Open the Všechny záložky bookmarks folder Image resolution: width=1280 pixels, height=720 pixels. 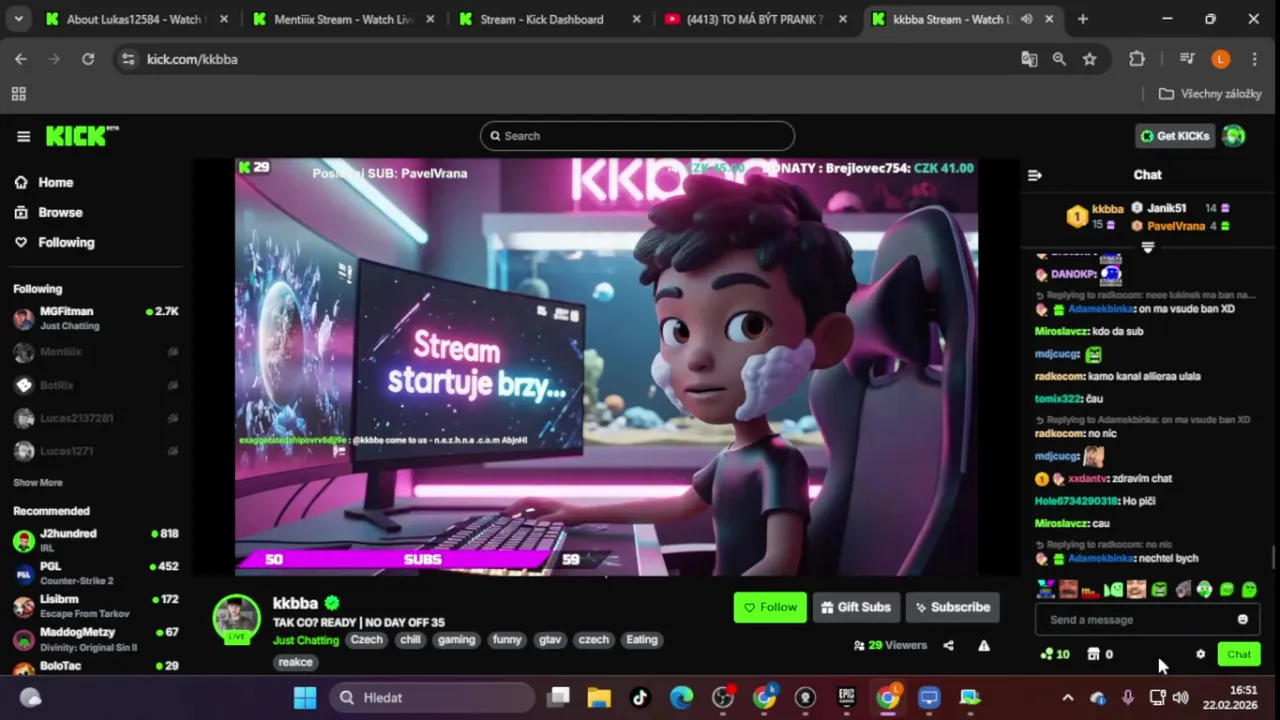1210,94
